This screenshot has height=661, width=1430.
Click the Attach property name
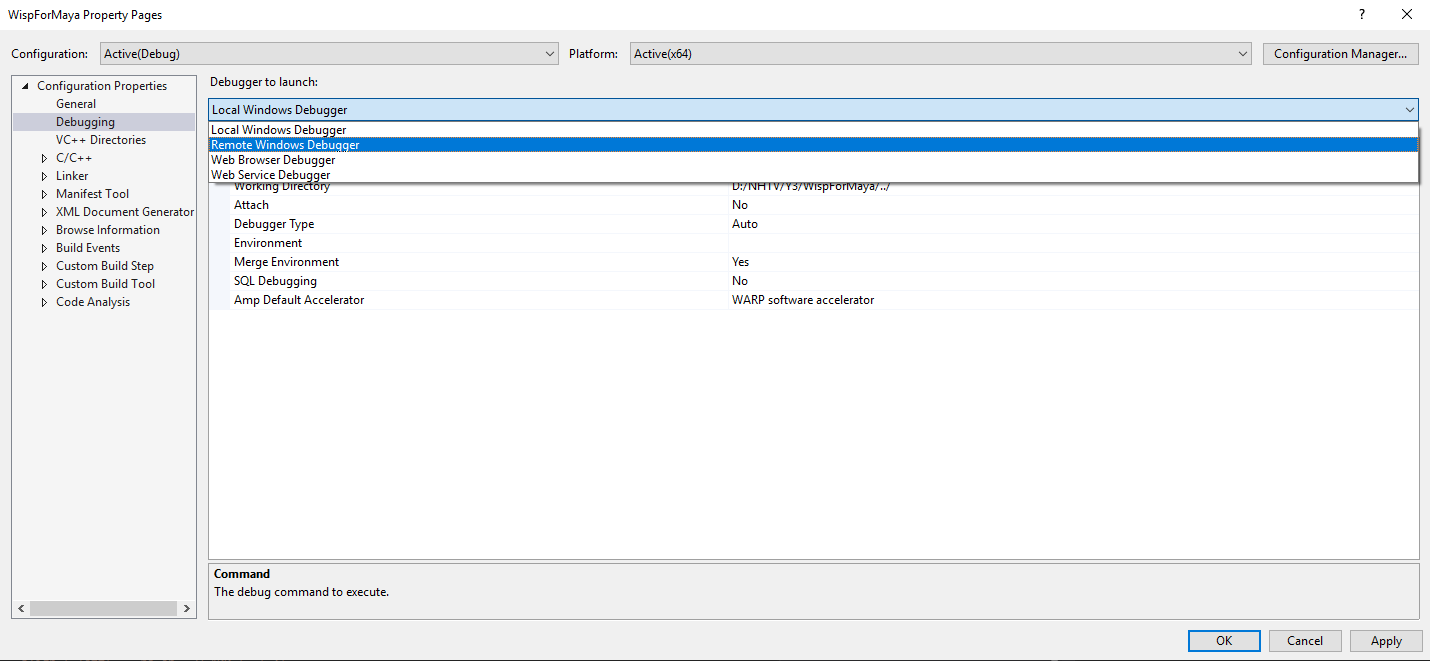(251, 205)
